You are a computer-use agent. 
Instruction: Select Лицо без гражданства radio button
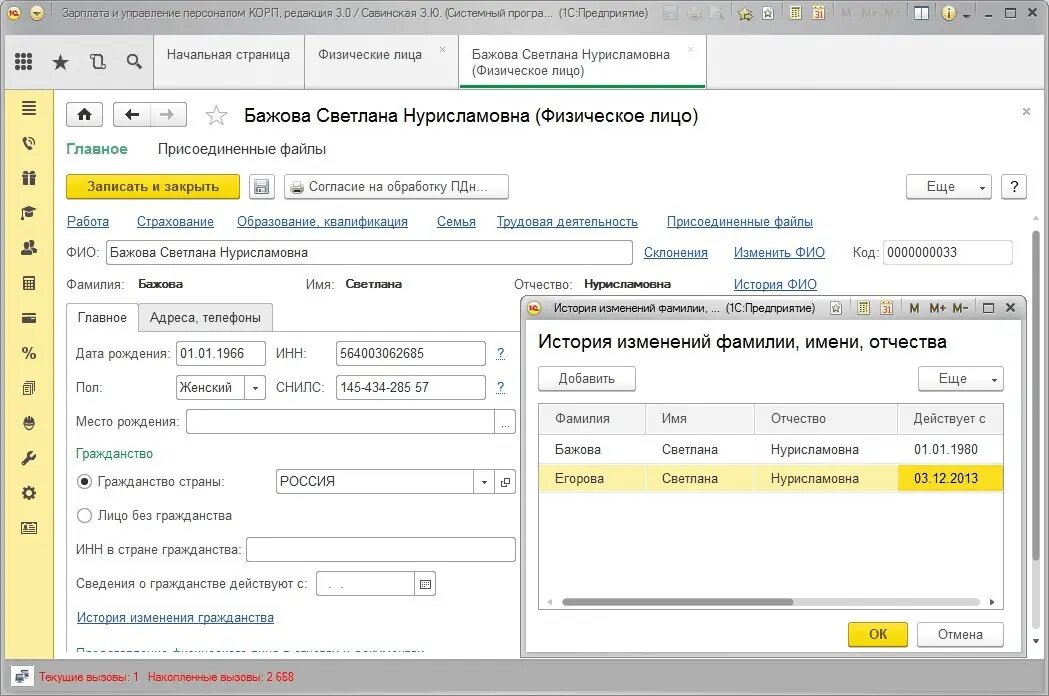pyautogui.click(x=84, y=515)
